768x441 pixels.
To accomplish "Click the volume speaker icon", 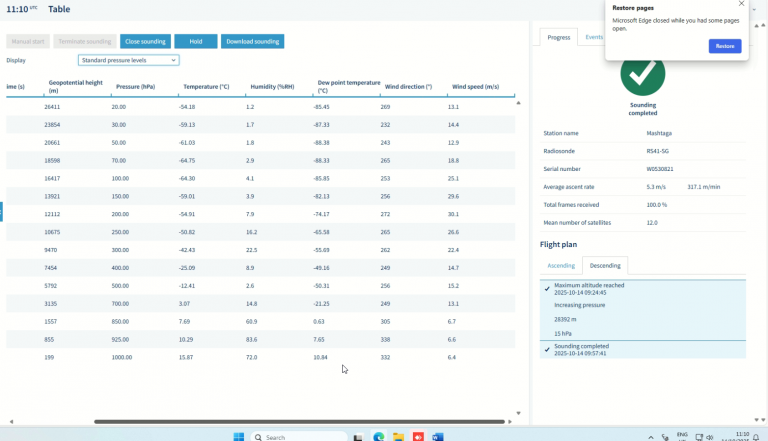I will click(710, 437).
